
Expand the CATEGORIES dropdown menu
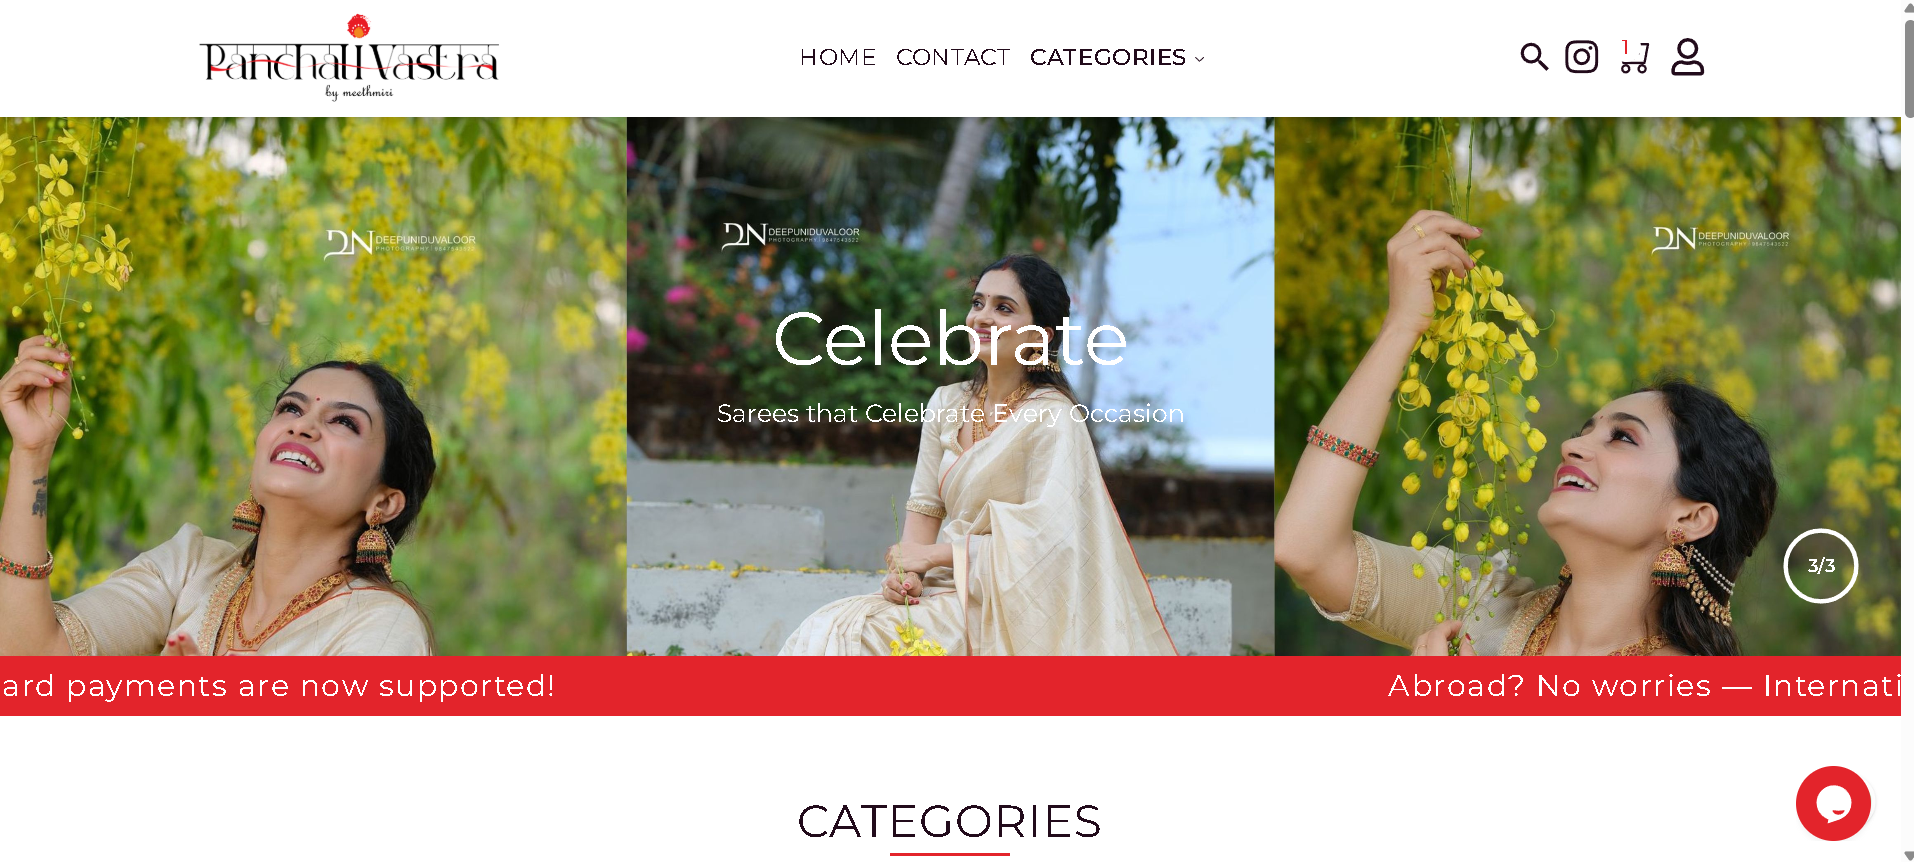pyautogui.click(x=1117, y=57)
